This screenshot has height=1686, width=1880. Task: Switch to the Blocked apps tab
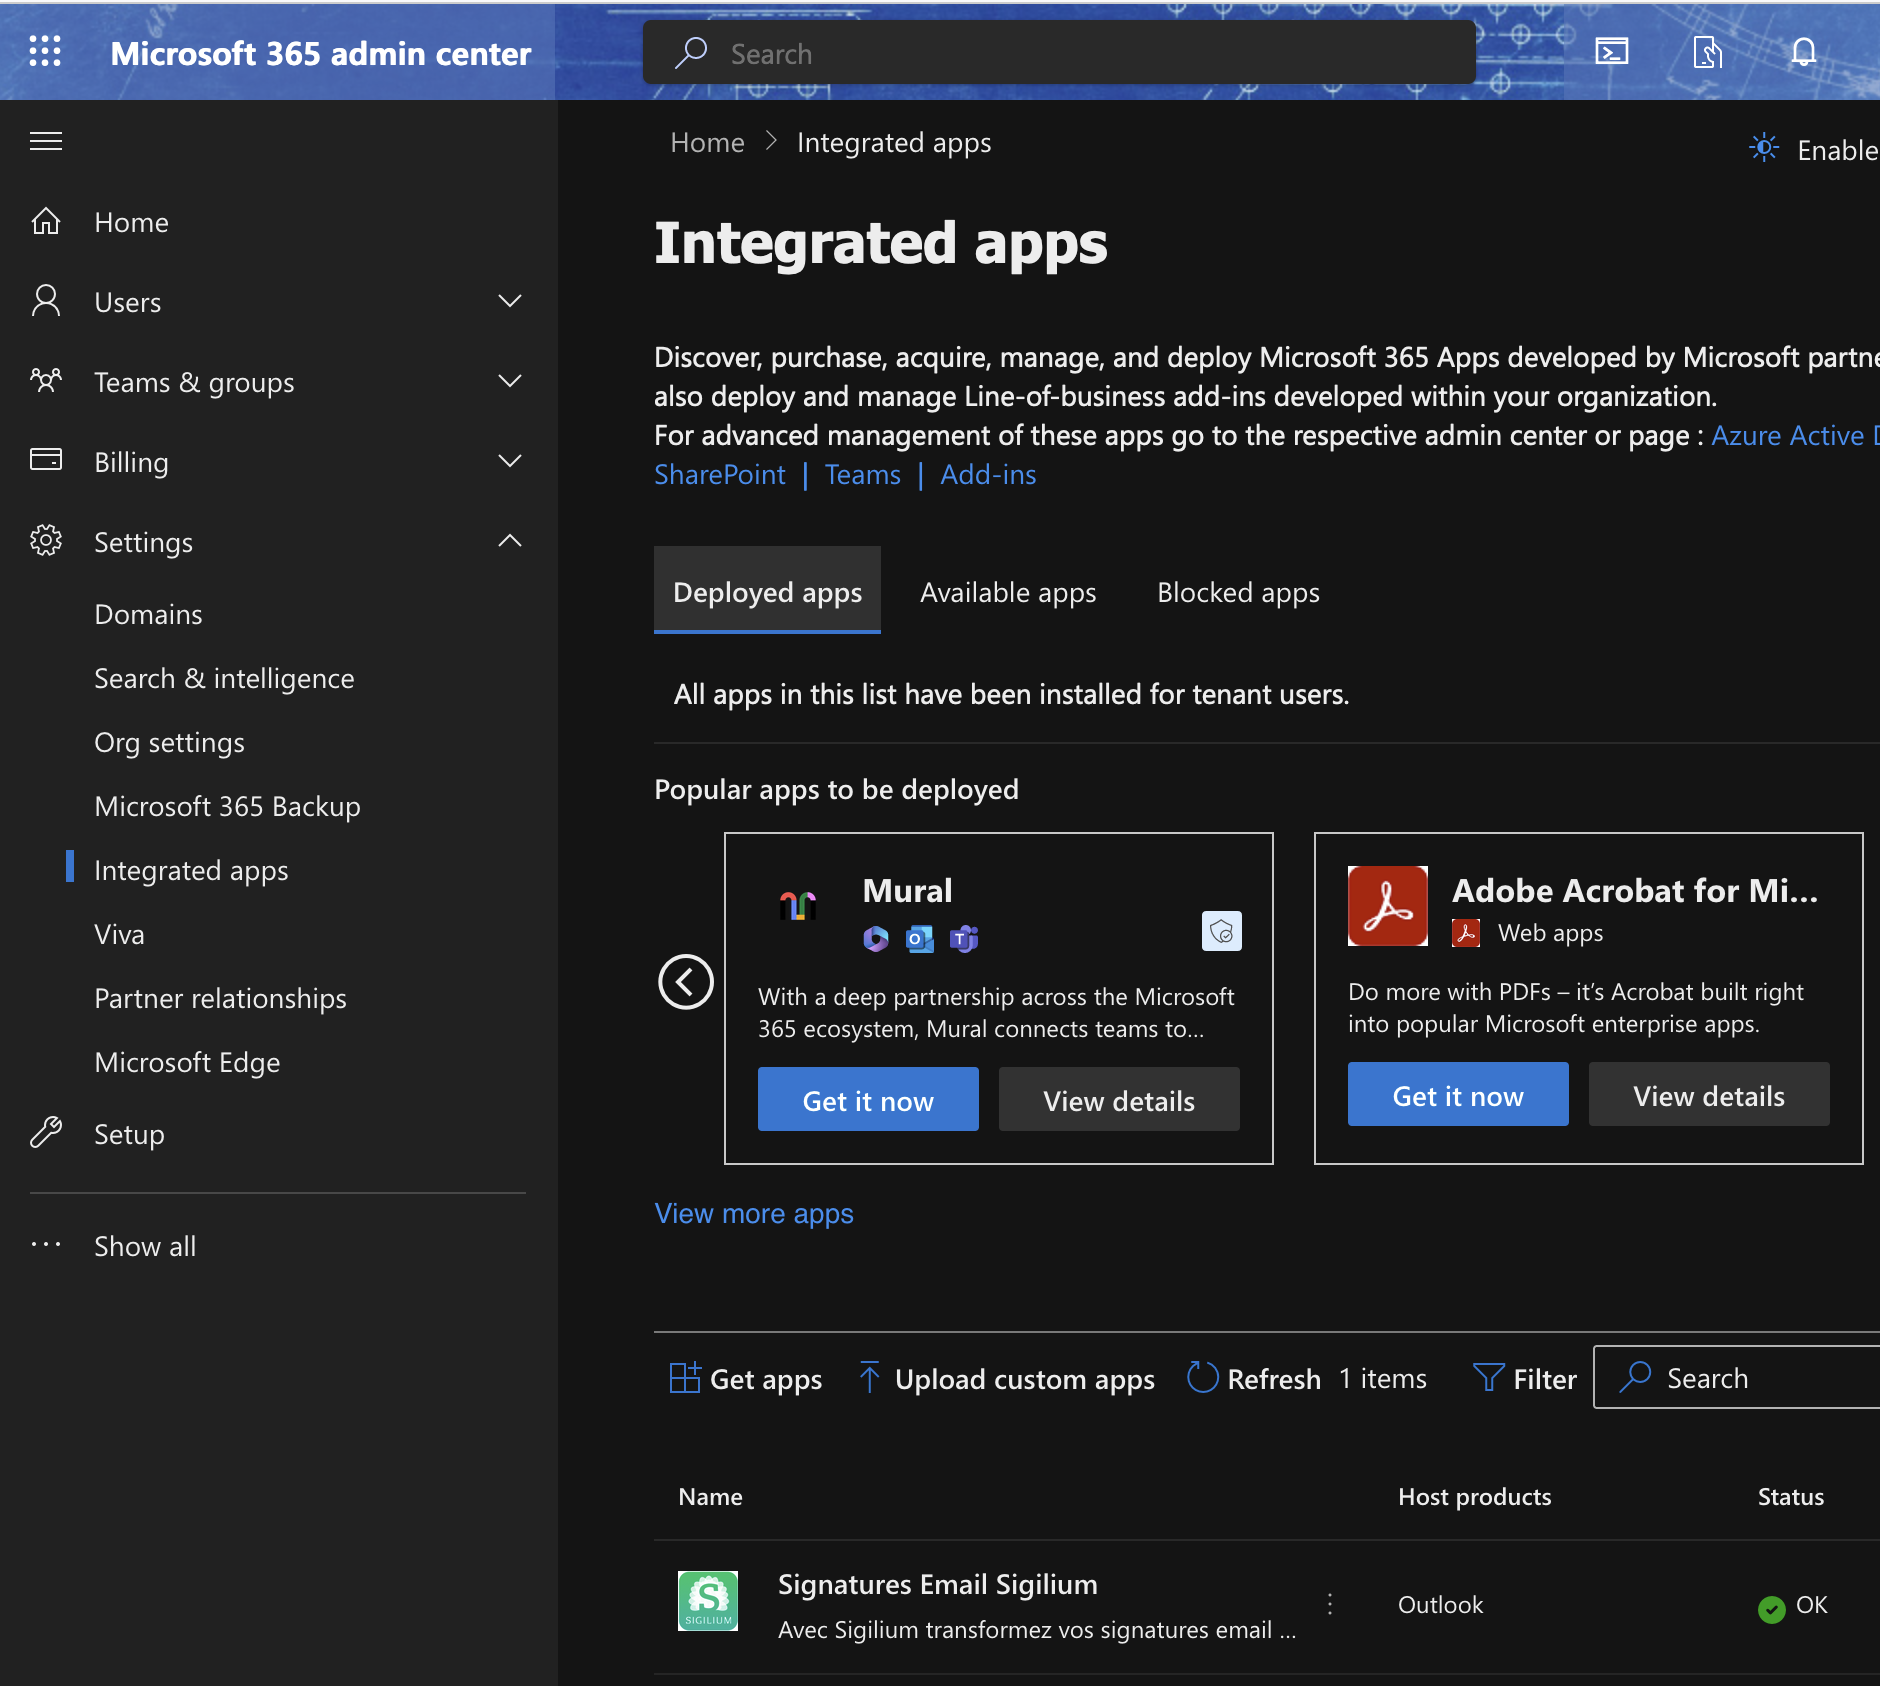1238,592
